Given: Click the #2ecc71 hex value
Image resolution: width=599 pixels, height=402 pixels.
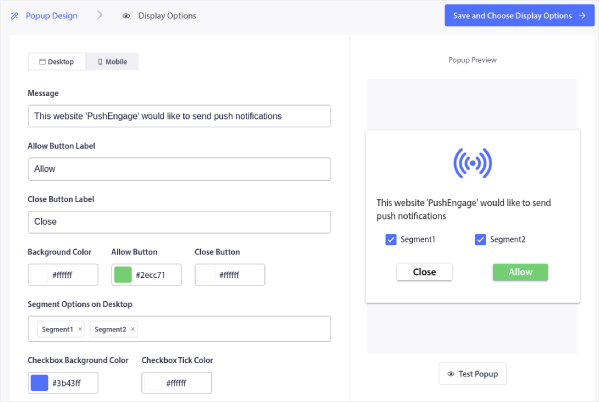Looking at the screenshot, I should coord(151,275).
